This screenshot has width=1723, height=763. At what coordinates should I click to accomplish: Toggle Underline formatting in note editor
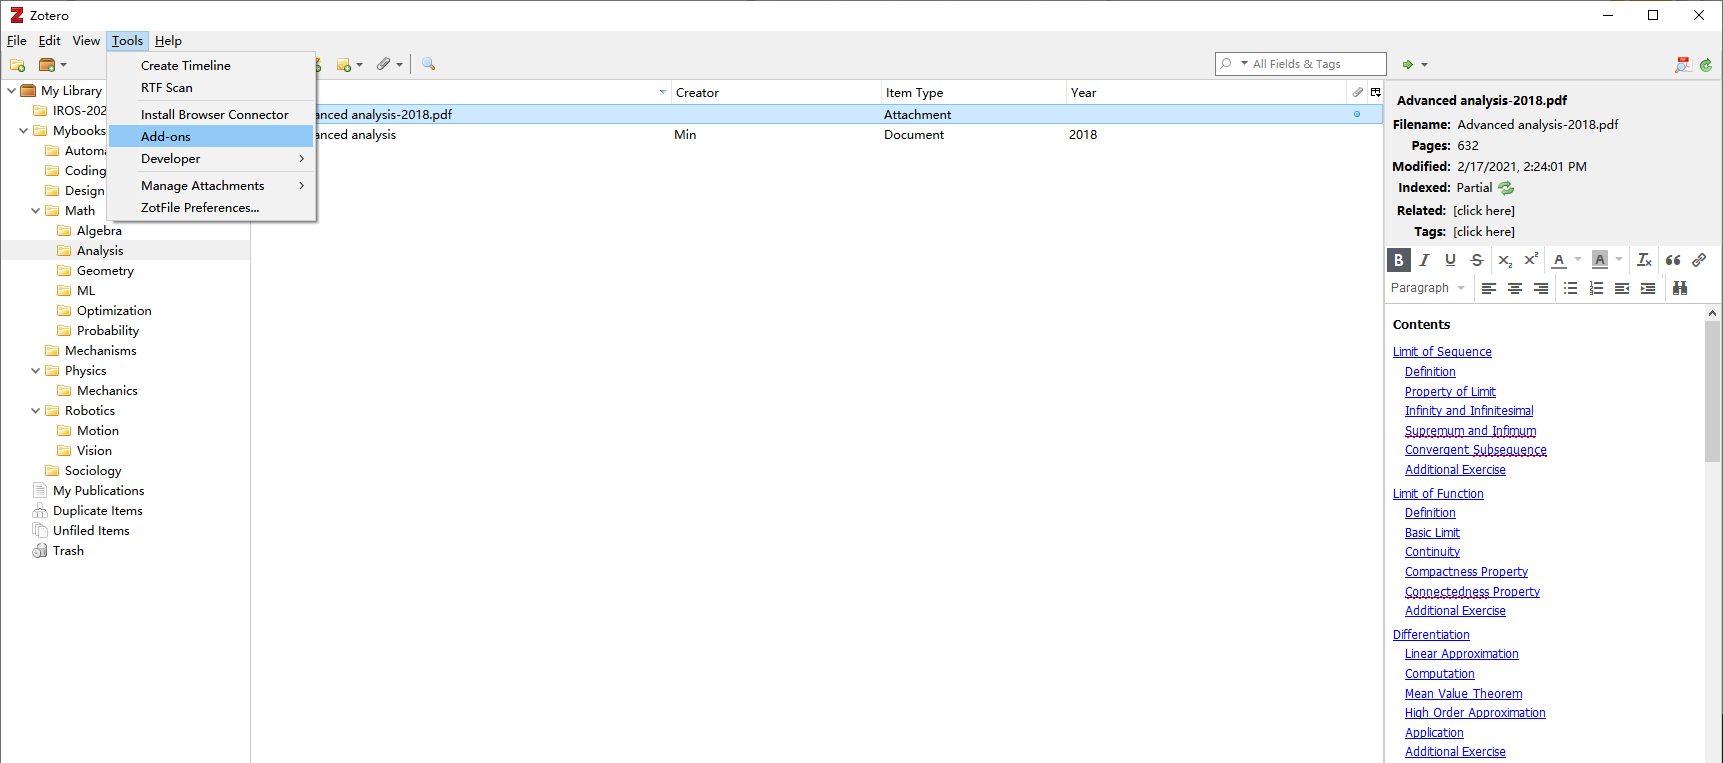[x=1450, y=260]
